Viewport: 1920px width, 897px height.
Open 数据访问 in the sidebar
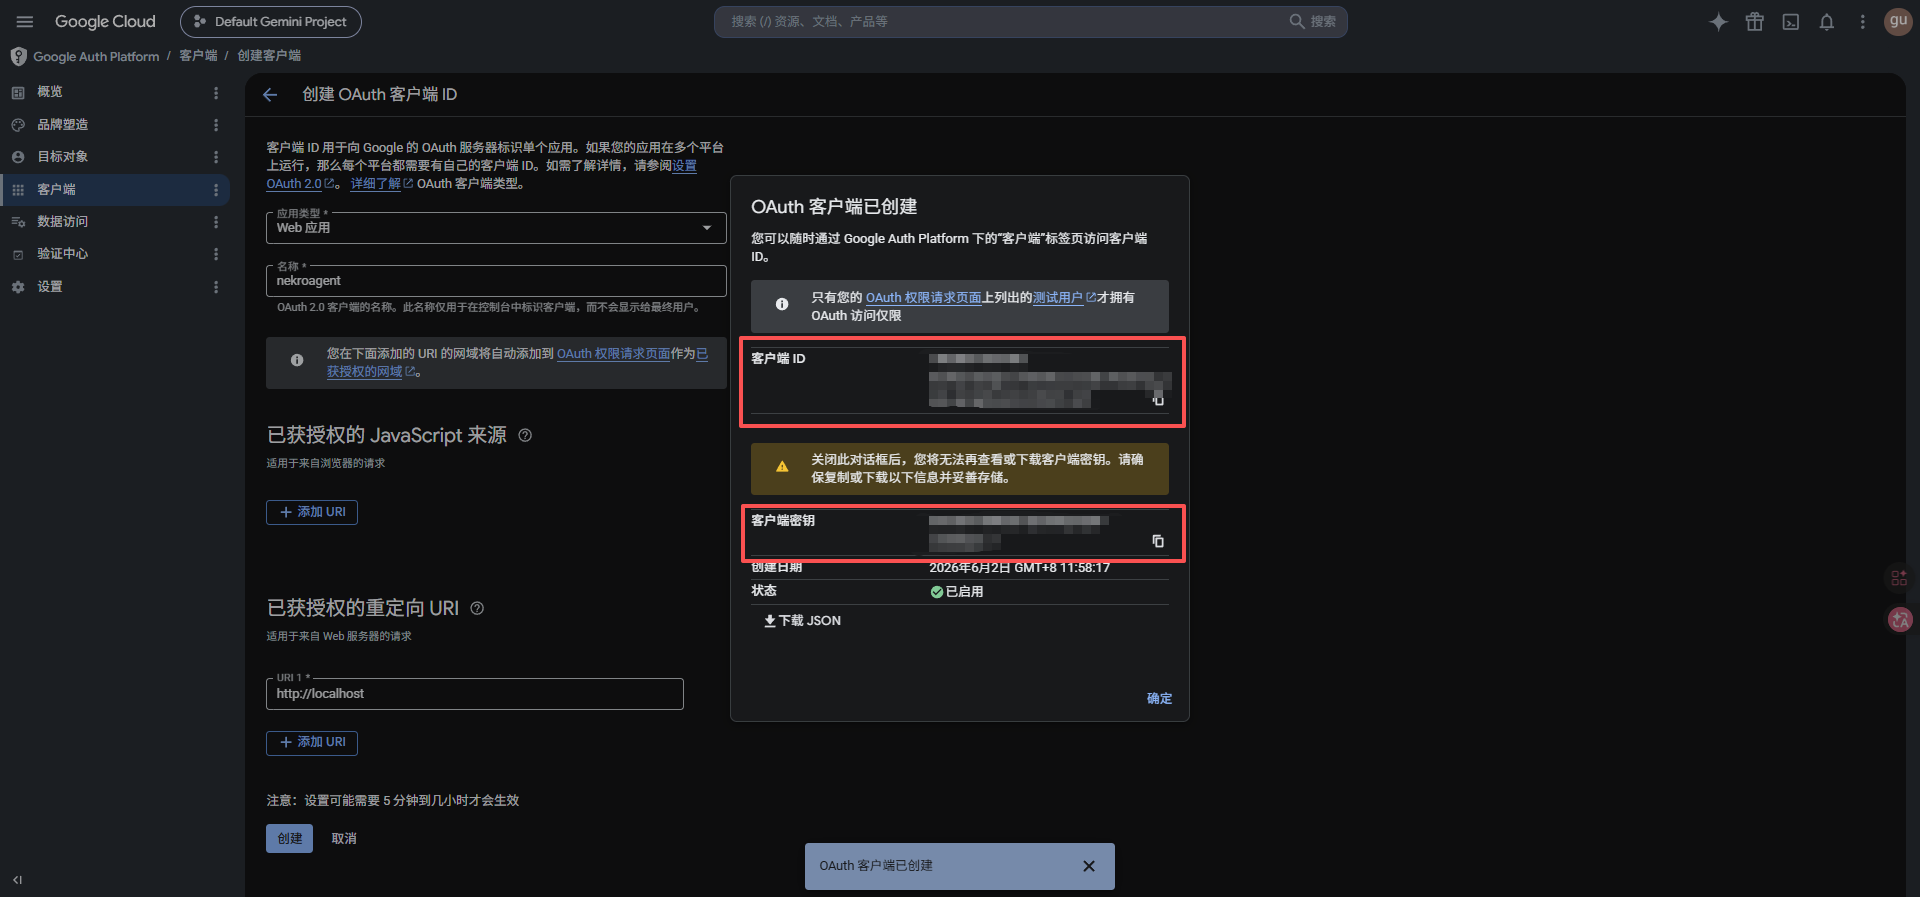[62, 222]
